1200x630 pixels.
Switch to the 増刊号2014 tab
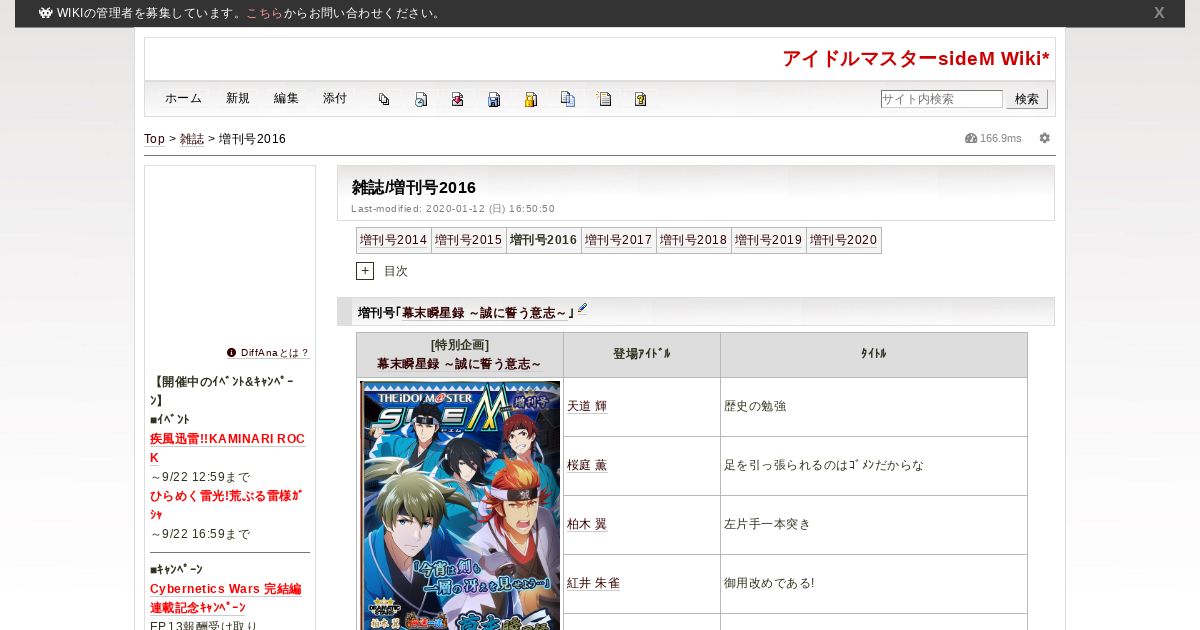394,240
